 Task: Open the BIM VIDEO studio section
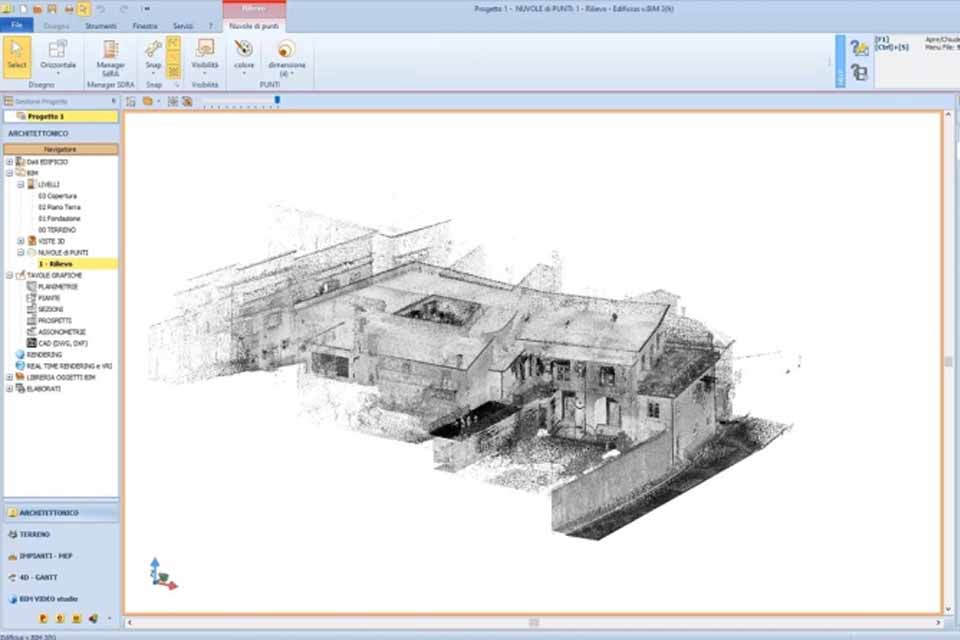(x=46, y=599)
